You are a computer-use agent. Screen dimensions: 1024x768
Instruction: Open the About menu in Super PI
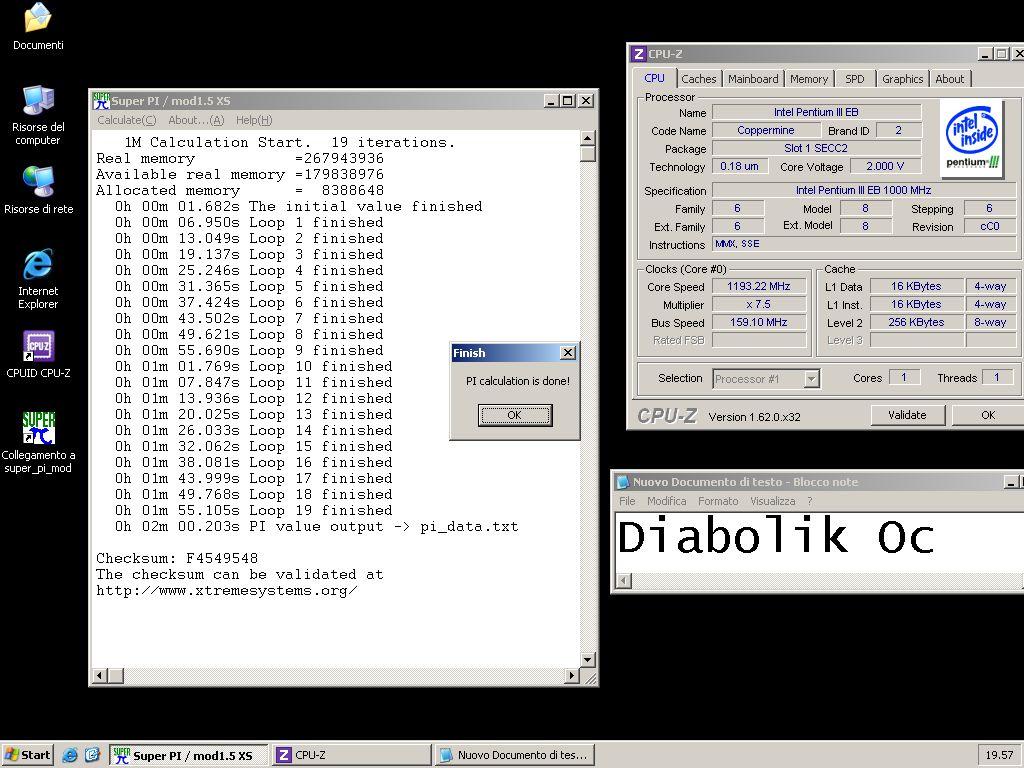click(196, 120)
